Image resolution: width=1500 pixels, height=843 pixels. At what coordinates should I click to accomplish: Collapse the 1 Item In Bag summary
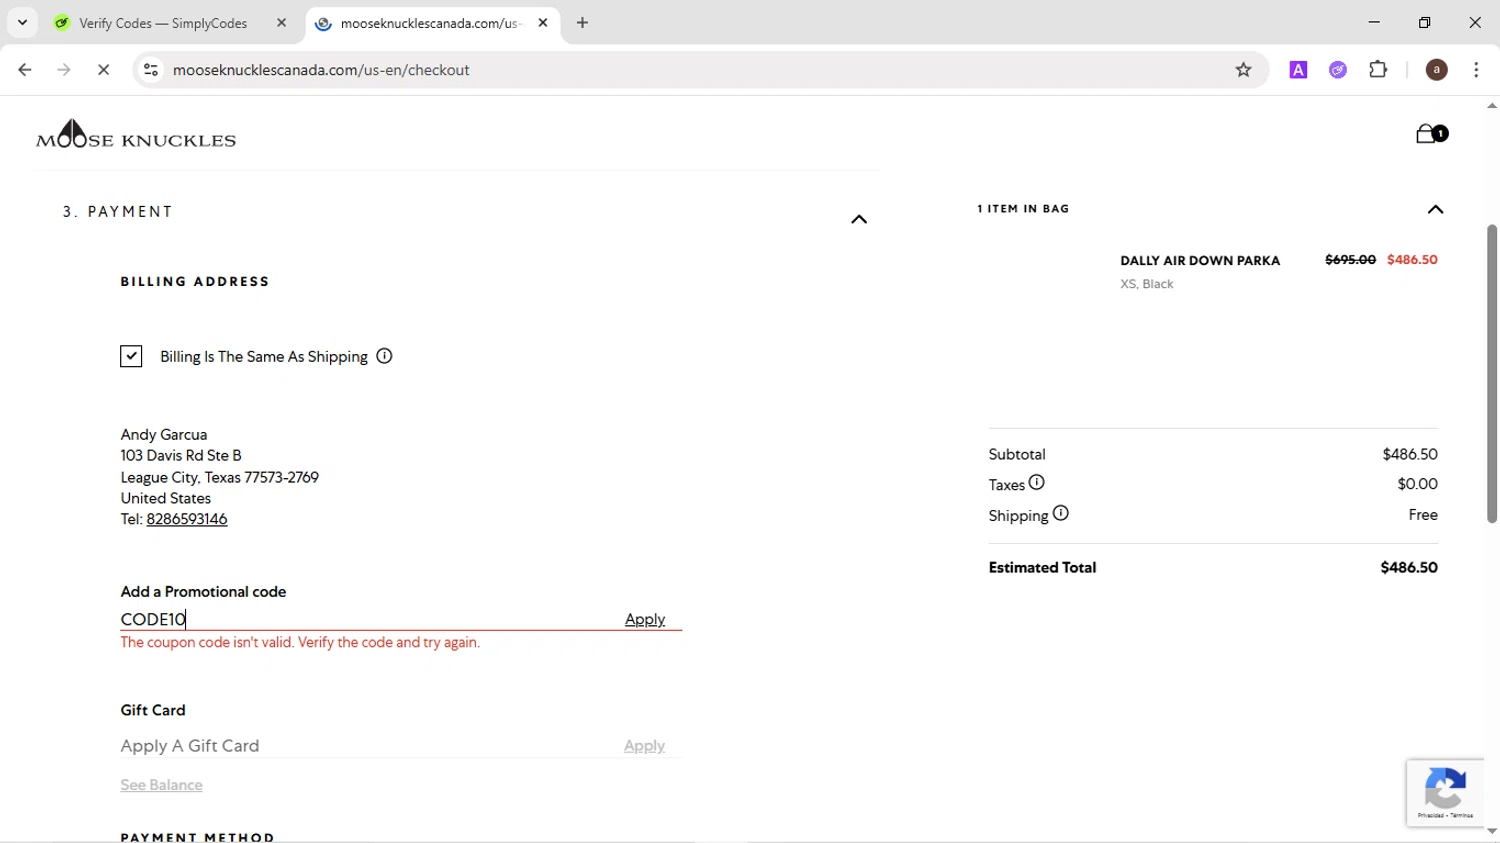coord(1435,209)
